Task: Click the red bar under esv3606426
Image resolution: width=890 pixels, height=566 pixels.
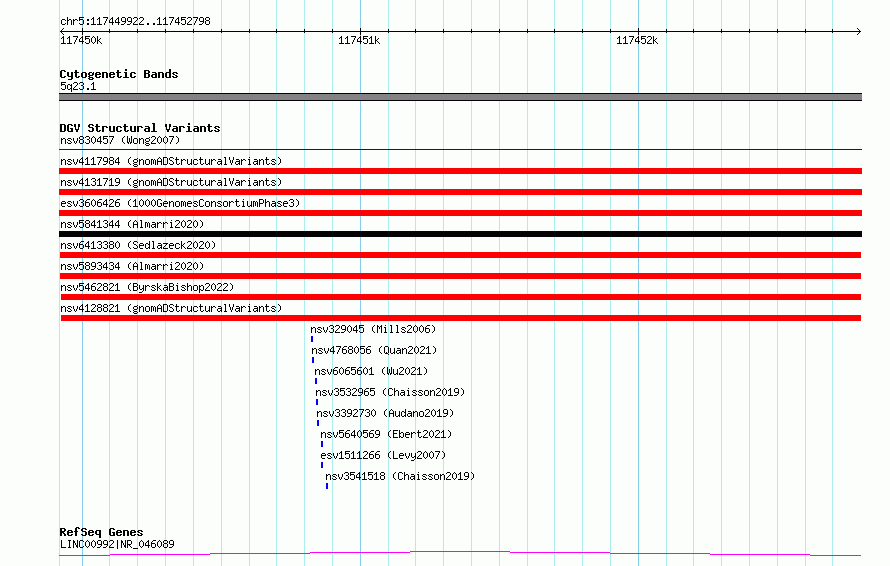Action: pos(460,213)
